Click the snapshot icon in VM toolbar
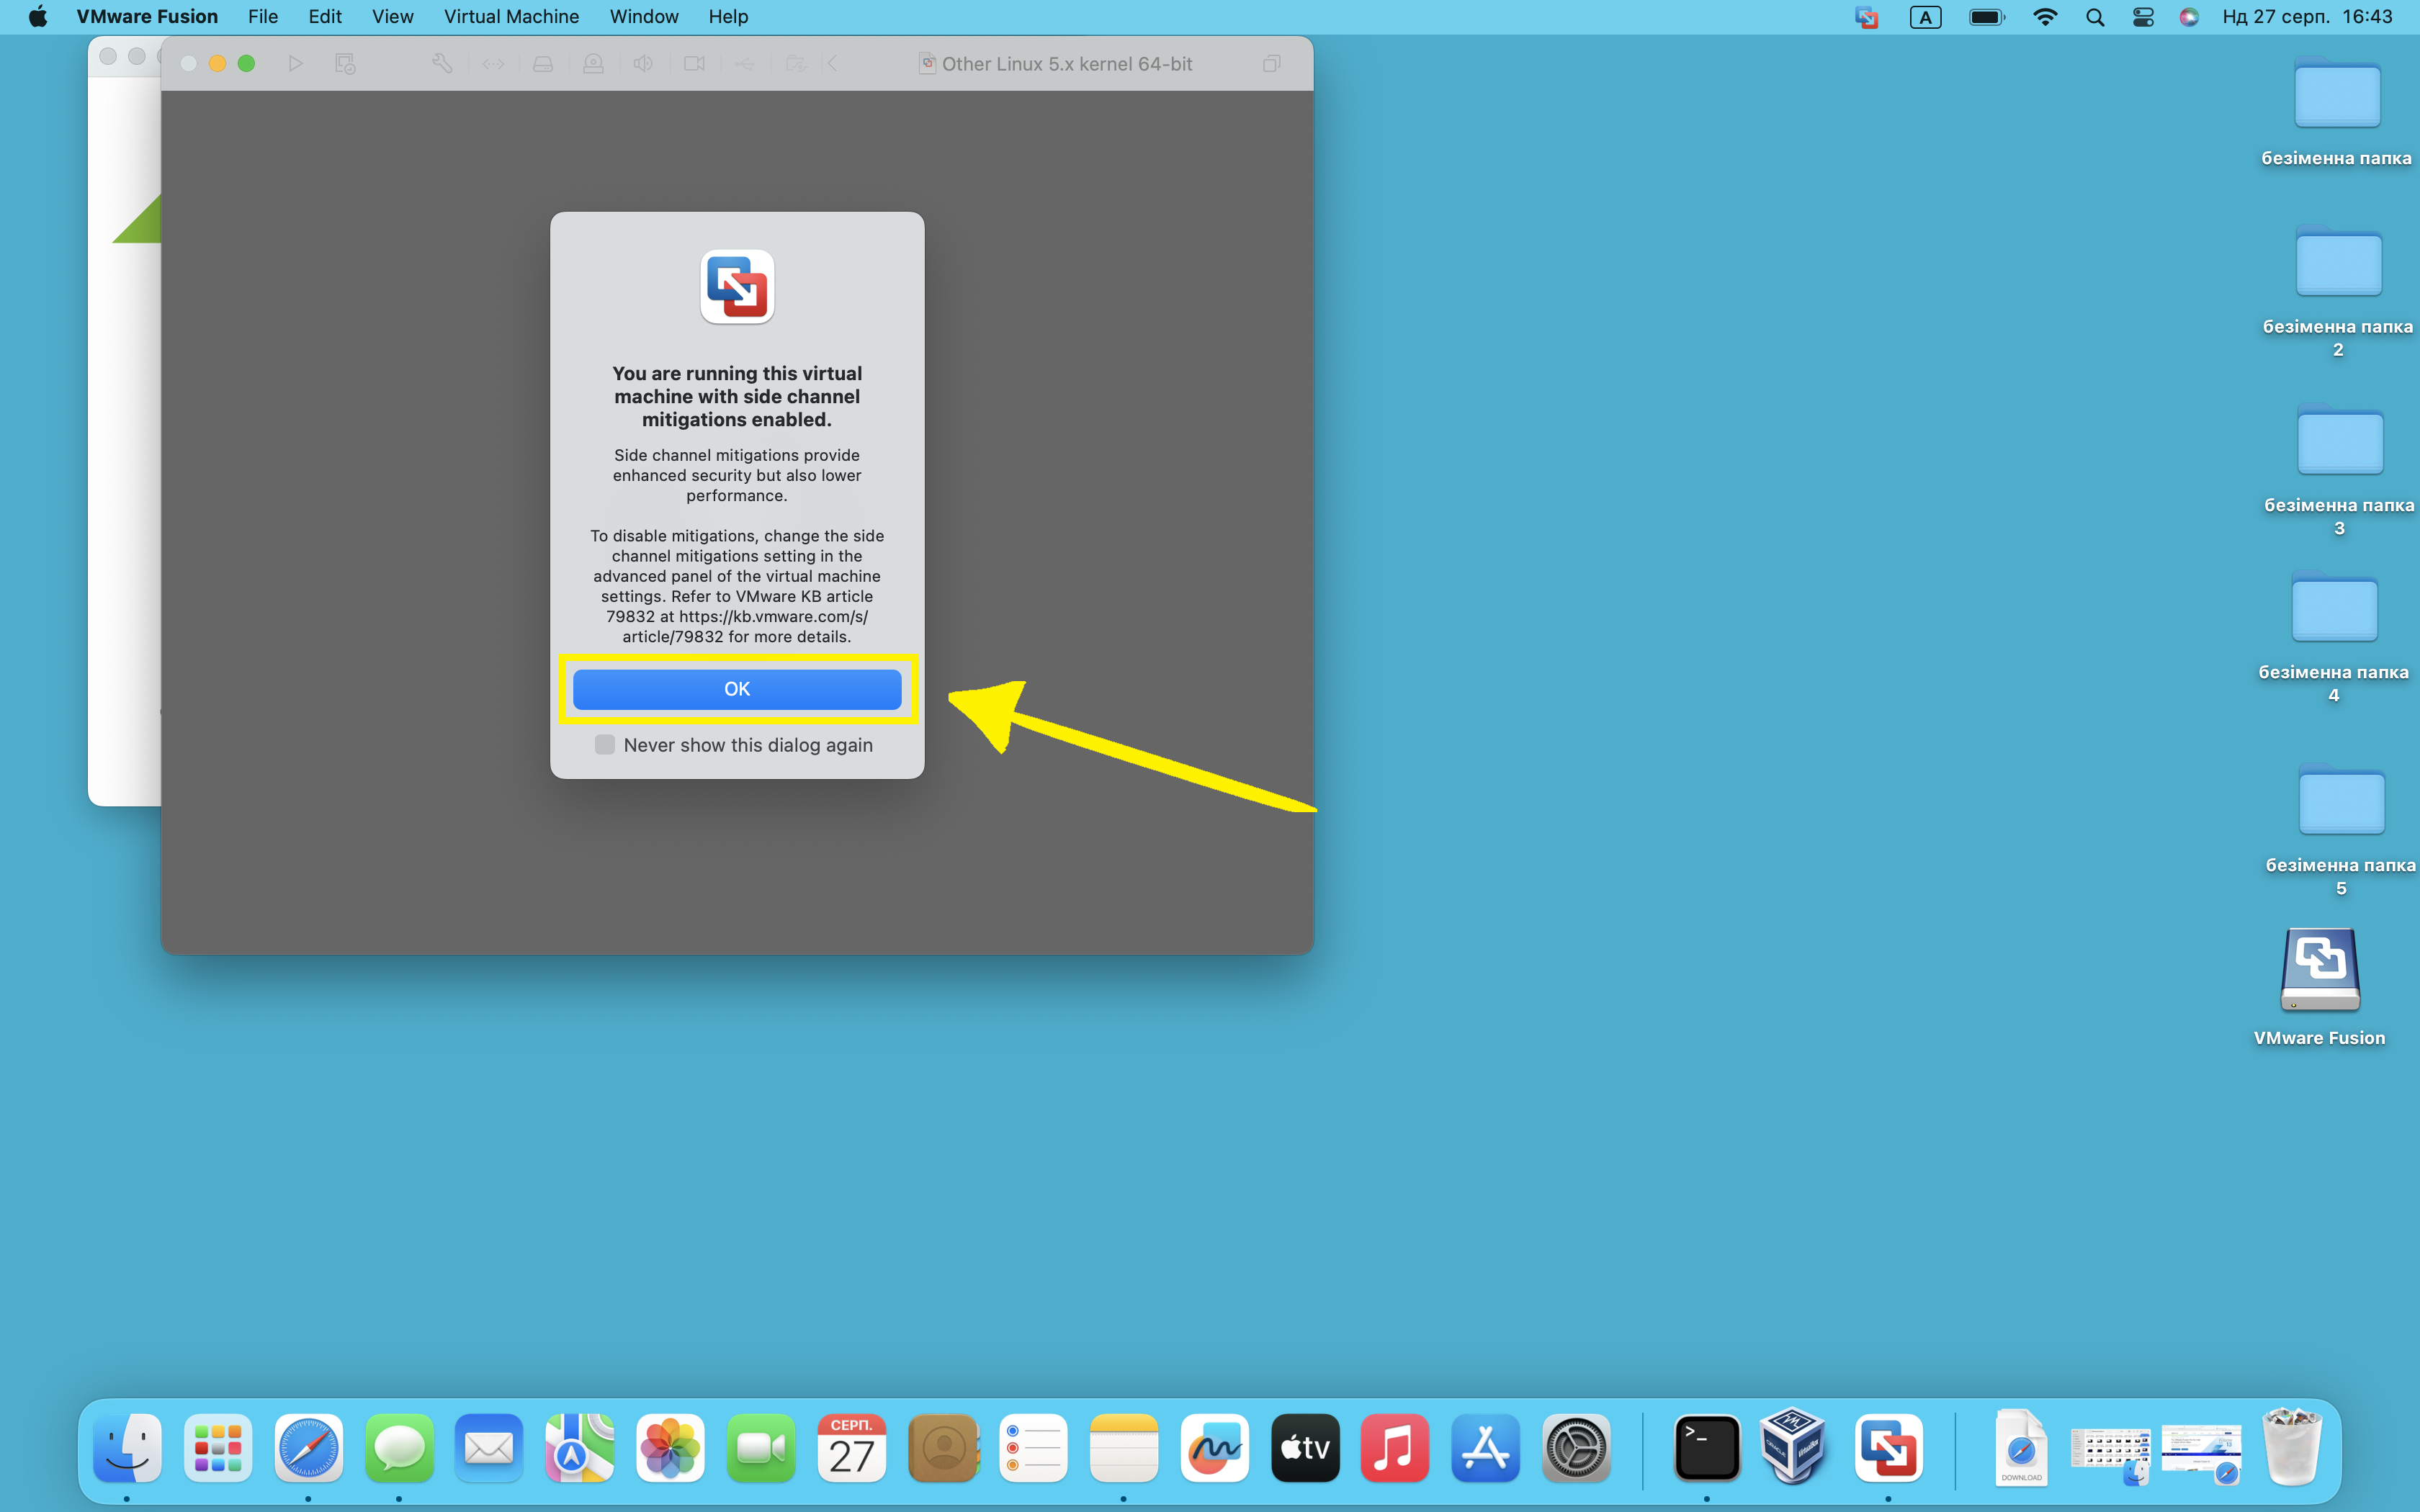This screenshot has width=2420, height=1512. click(345, 64)
